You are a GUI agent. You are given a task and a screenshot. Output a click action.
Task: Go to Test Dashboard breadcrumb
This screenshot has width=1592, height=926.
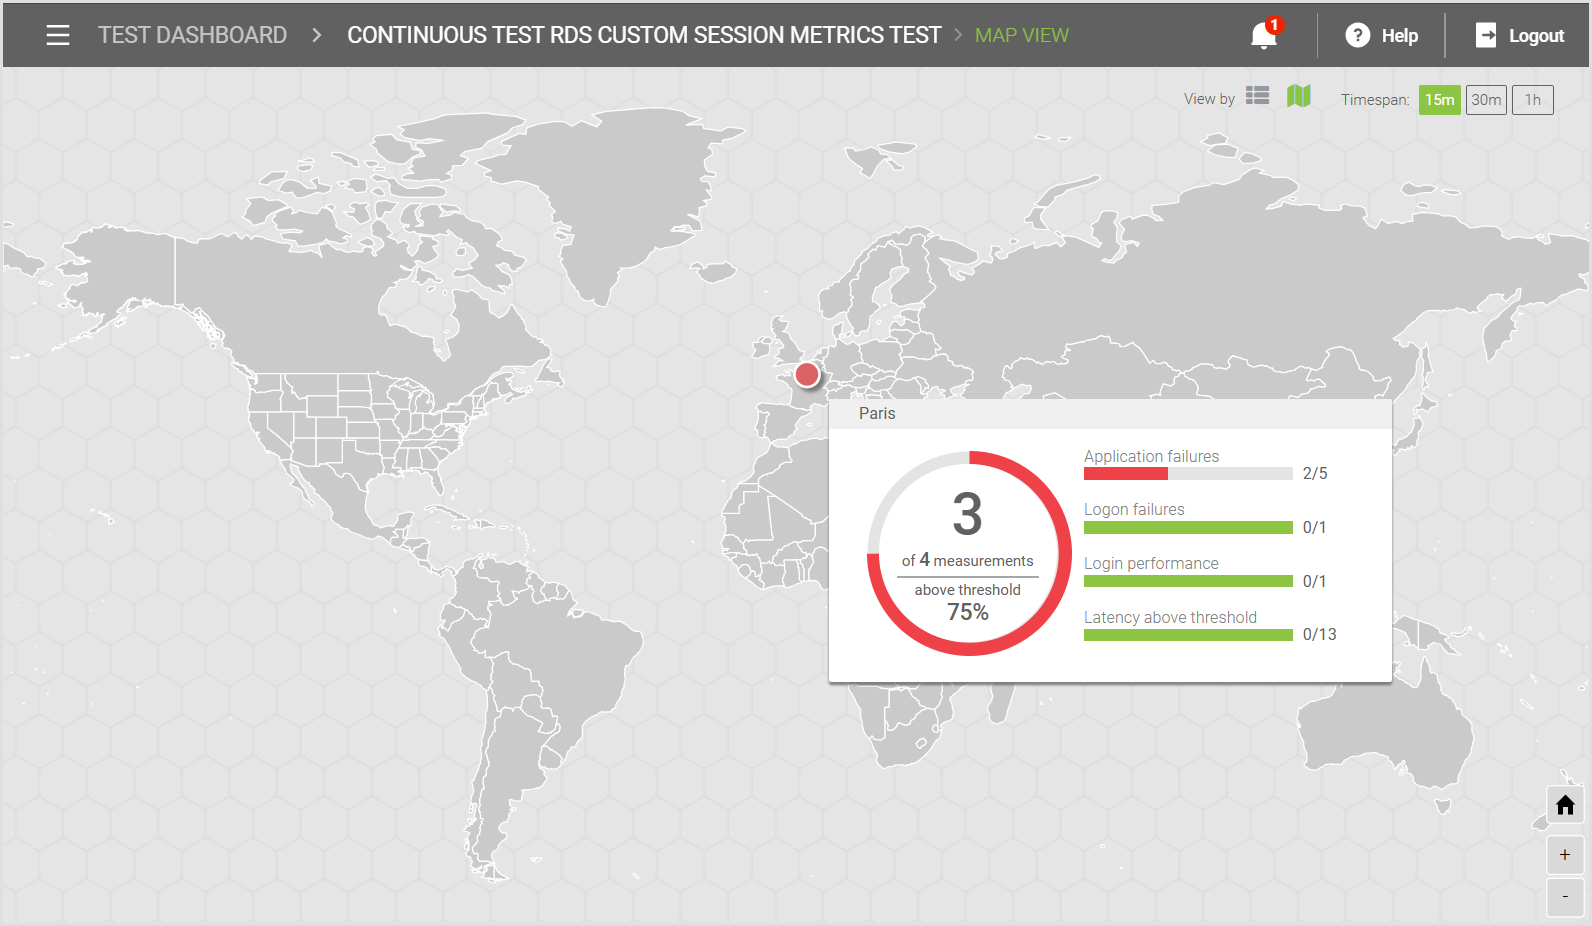pyautogui.click(x=192, y=35)
